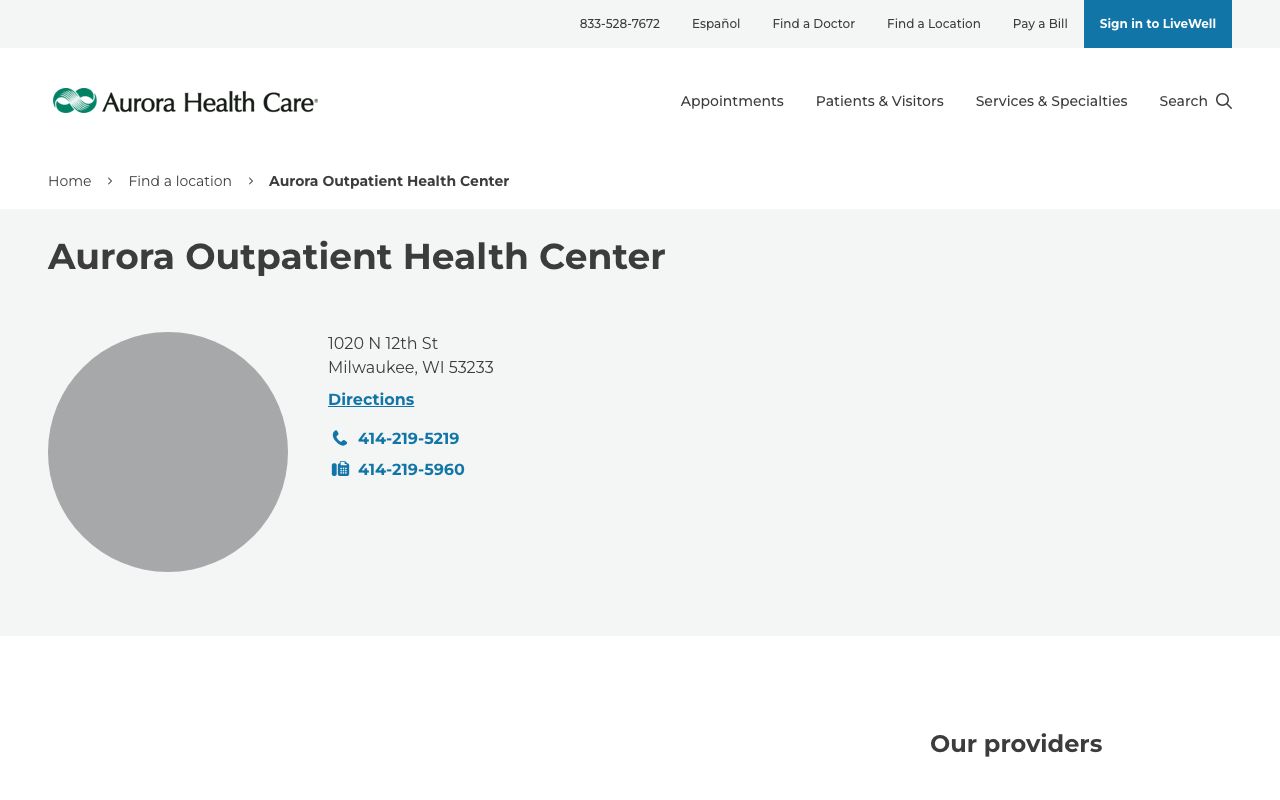Click the fax icon next to 414-219-5960
This screenshot has height=800, width=1280.
340,468
